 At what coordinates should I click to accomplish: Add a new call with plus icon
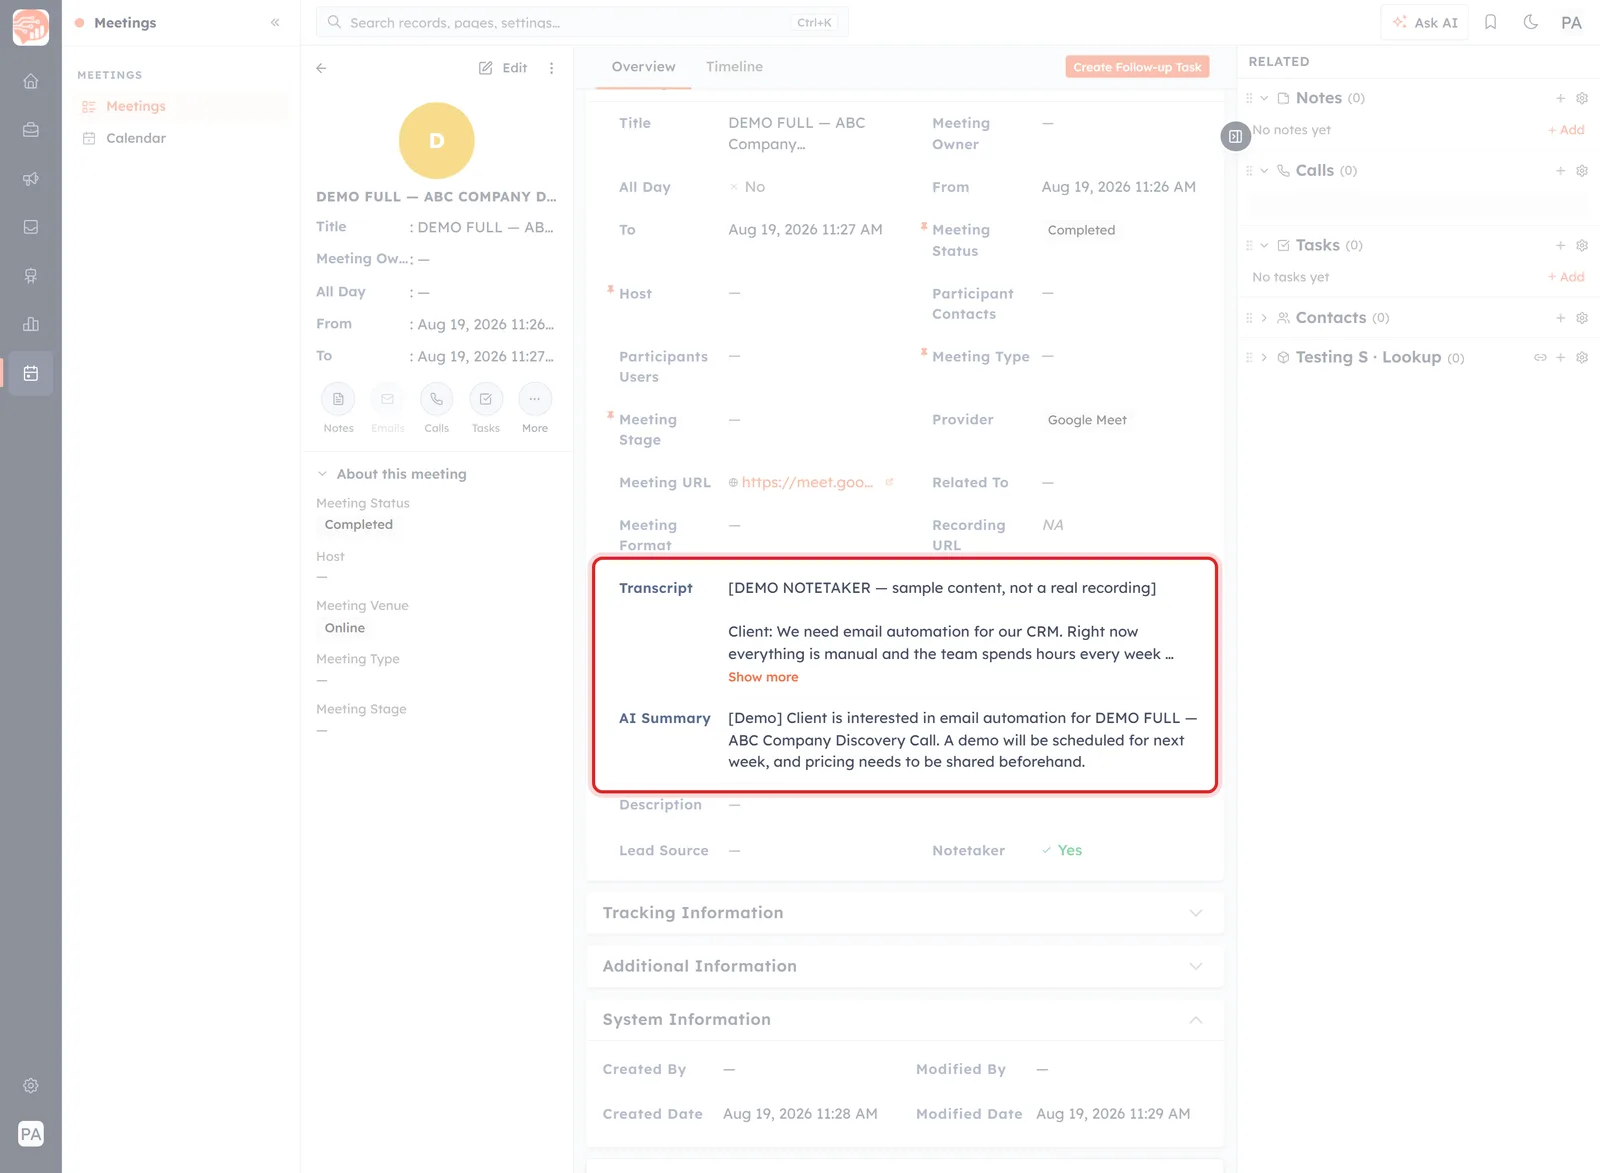pos(1561,171)
